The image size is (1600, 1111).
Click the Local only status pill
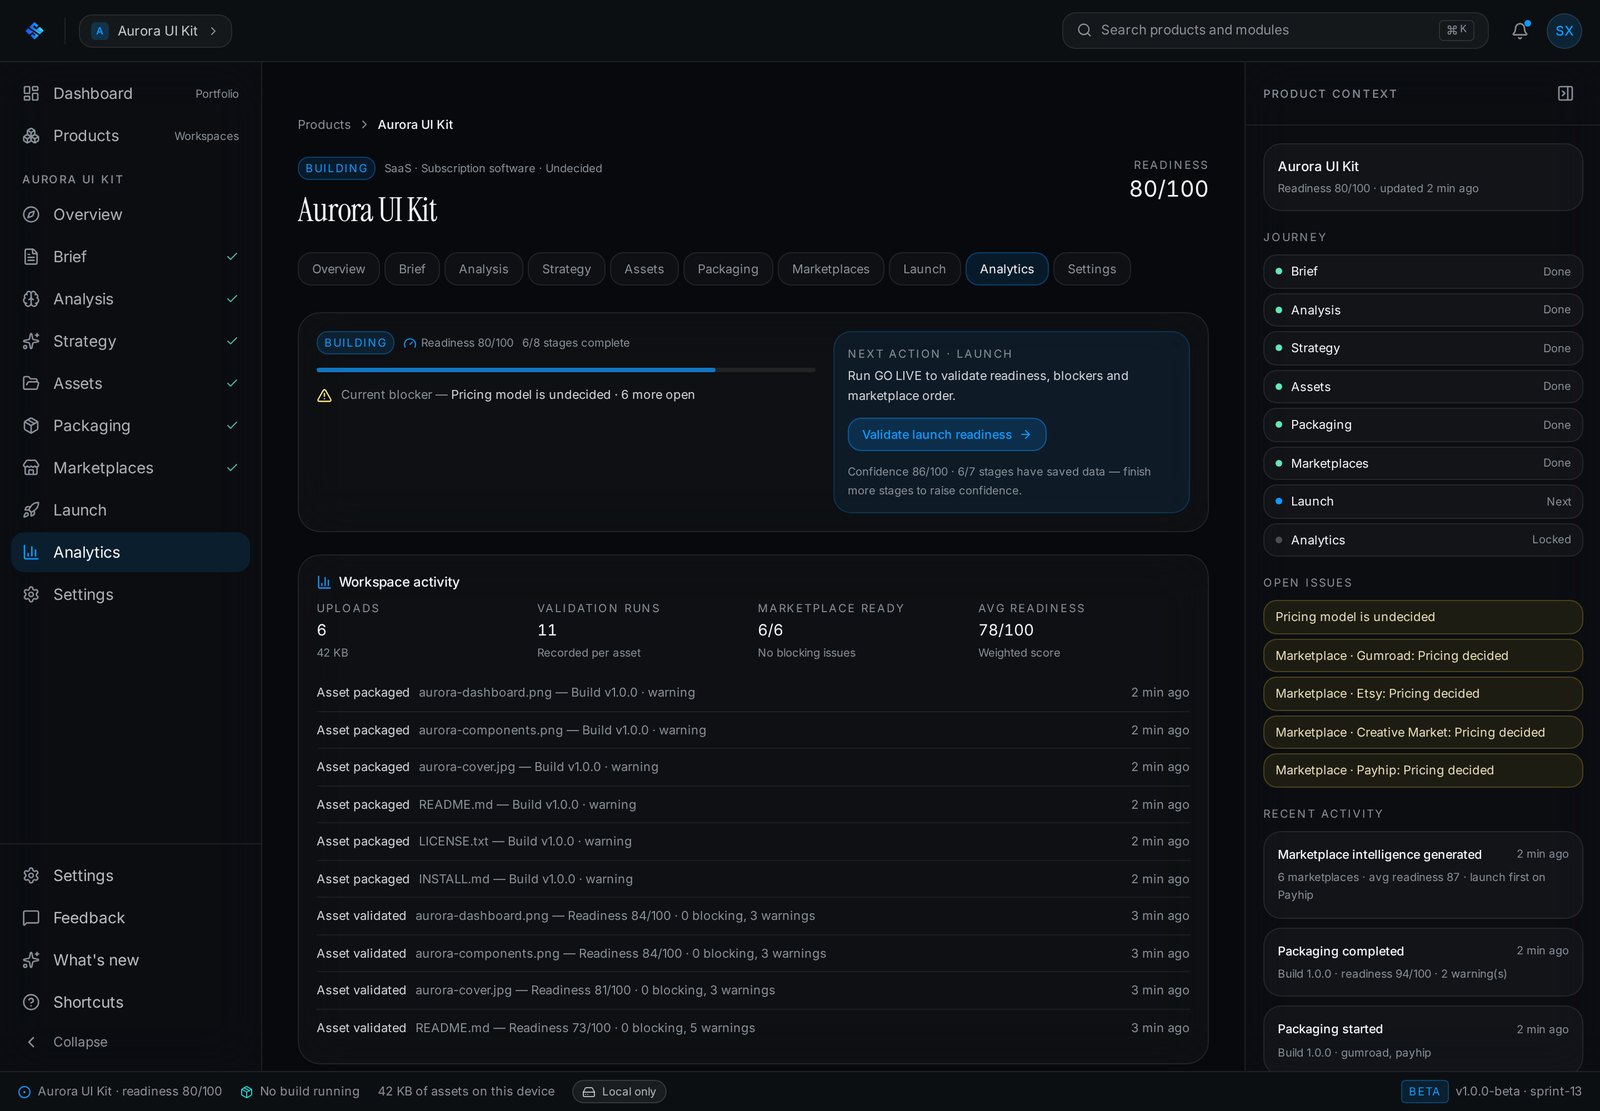coord(619,1091)
